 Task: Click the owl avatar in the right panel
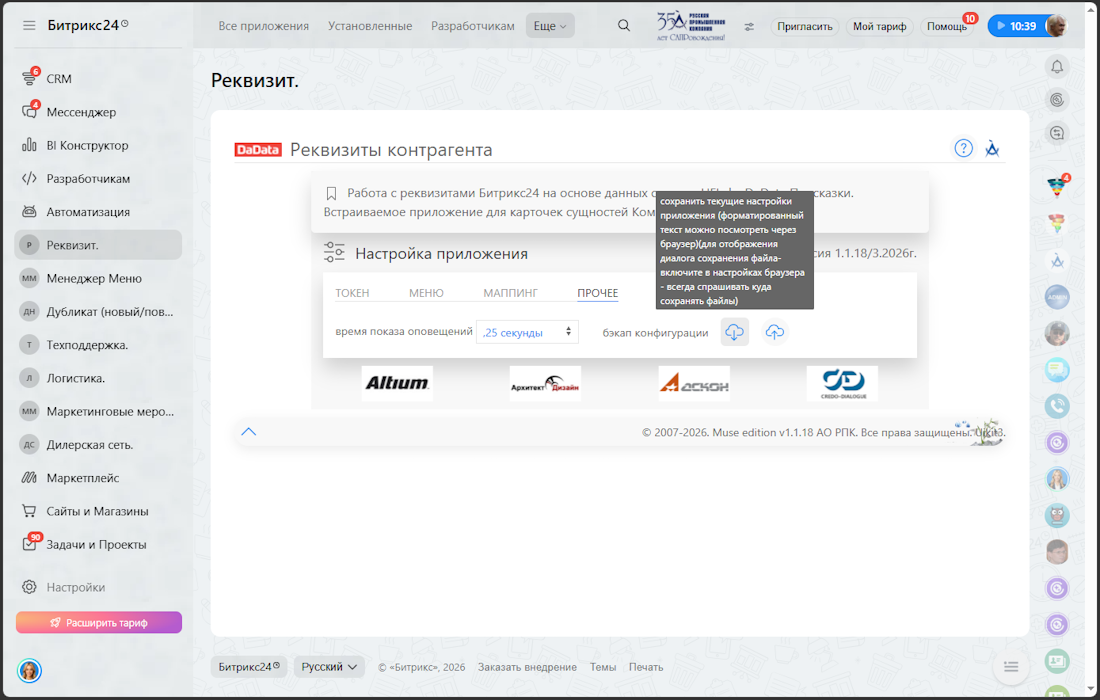[1057, 516]
